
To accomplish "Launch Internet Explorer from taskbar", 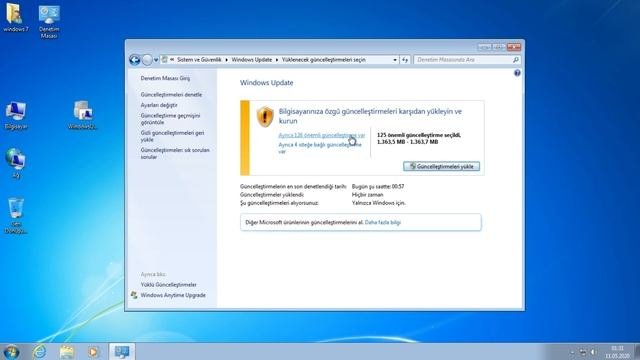I will pos(40,351).
